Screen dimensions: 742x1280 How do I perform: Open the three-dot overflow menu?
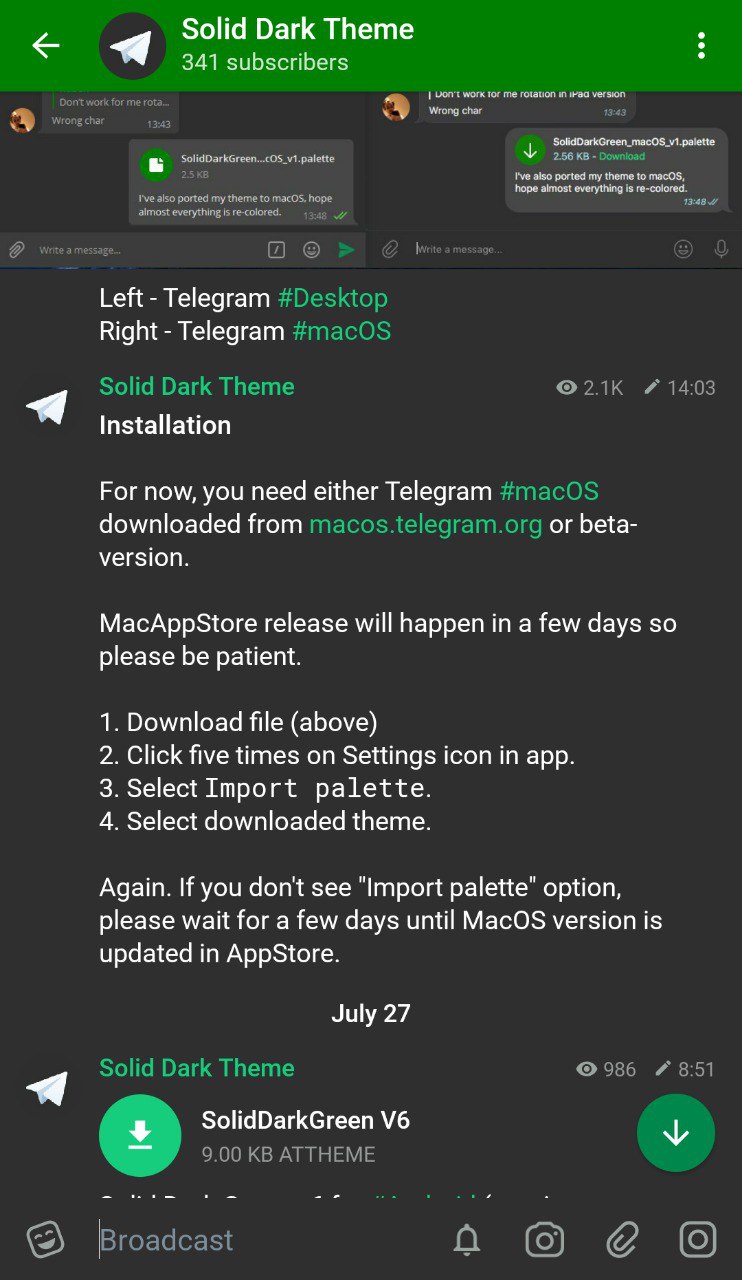point(701,46)
